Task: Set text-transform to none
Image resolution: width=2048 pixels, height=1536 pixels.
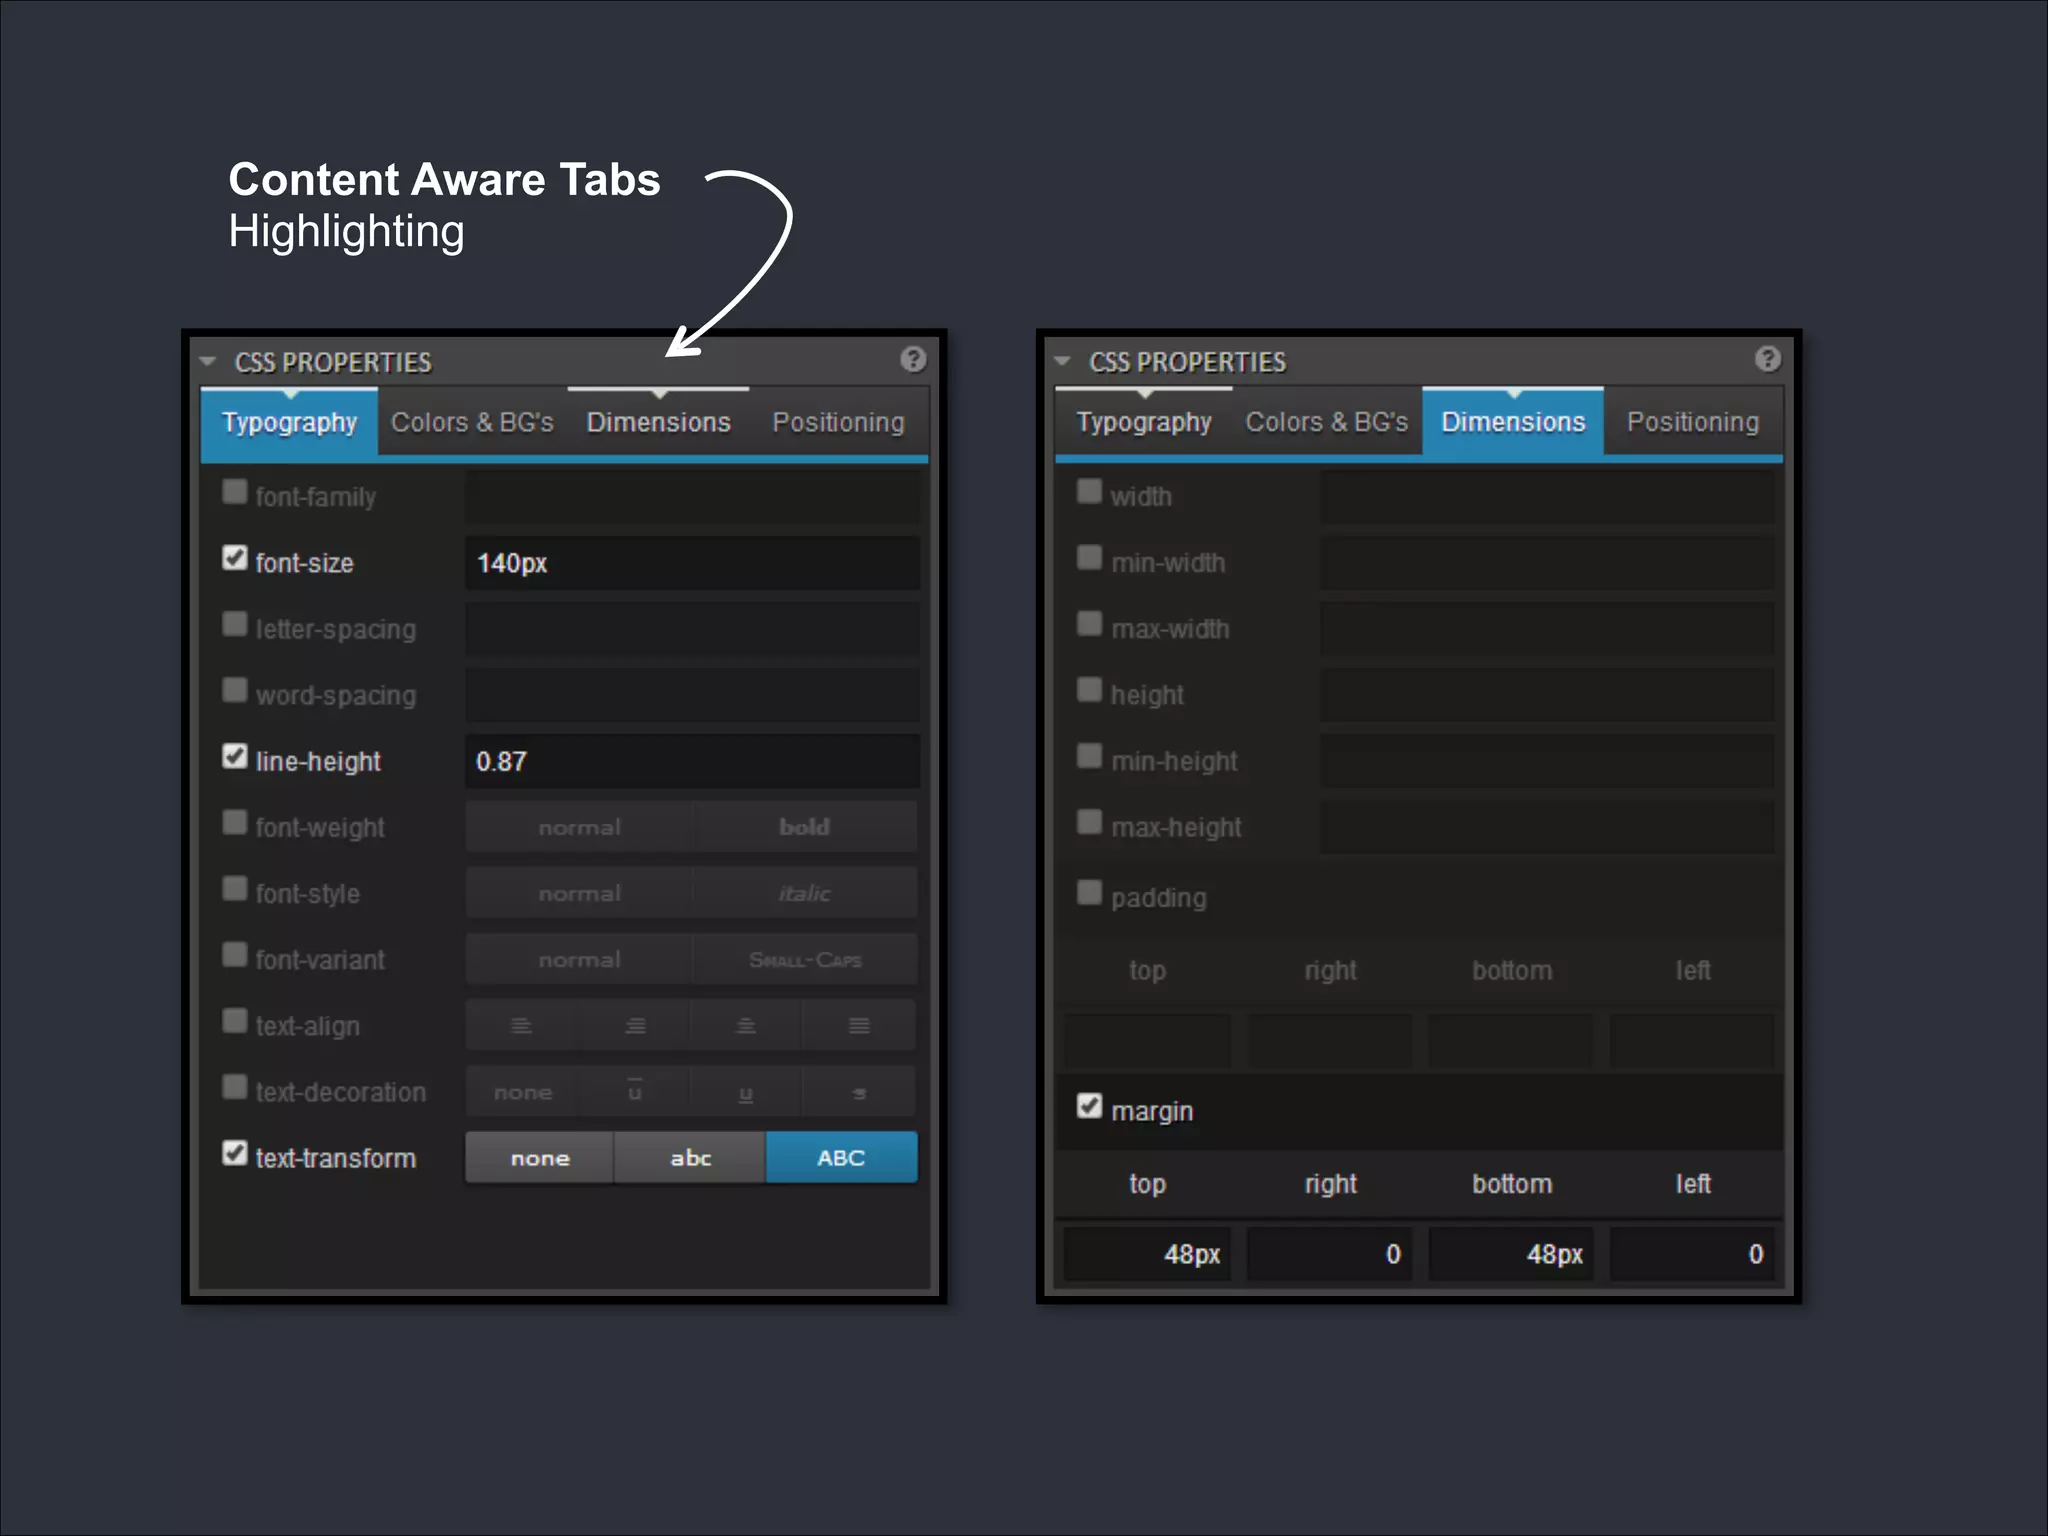Action: pyautogui.click(x=539, y=1157)
